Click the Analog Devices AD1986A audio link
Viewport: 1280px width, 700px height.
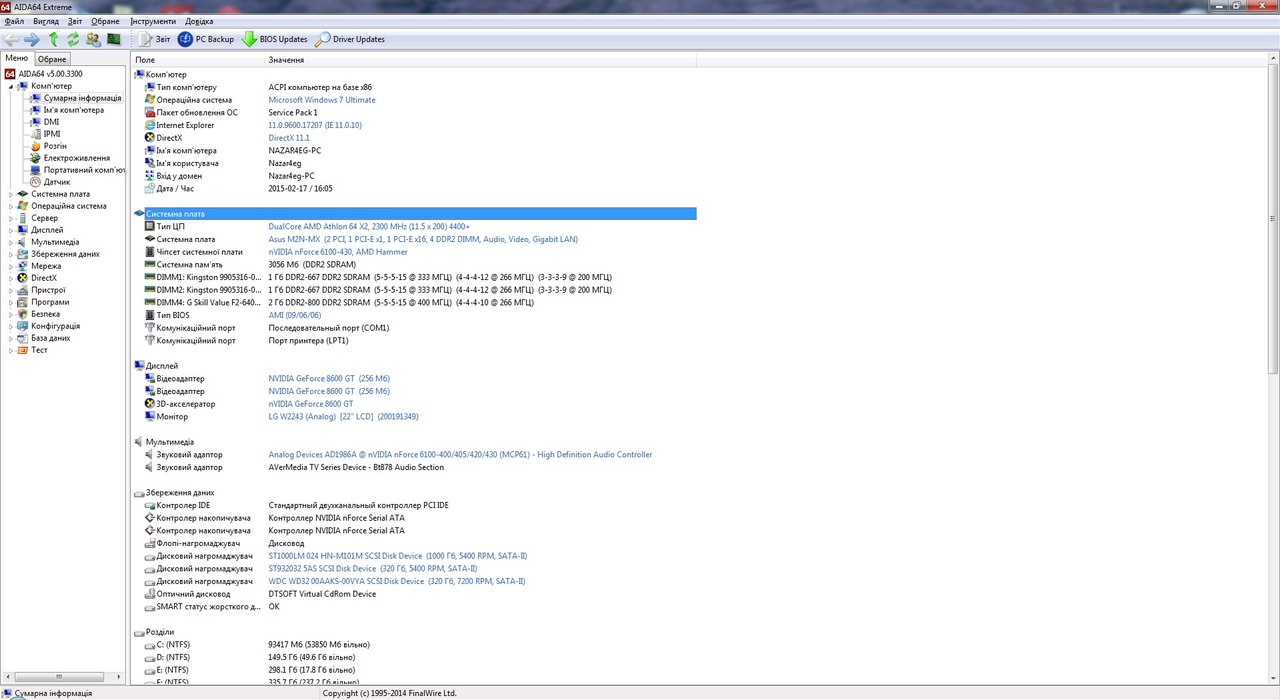460,455
